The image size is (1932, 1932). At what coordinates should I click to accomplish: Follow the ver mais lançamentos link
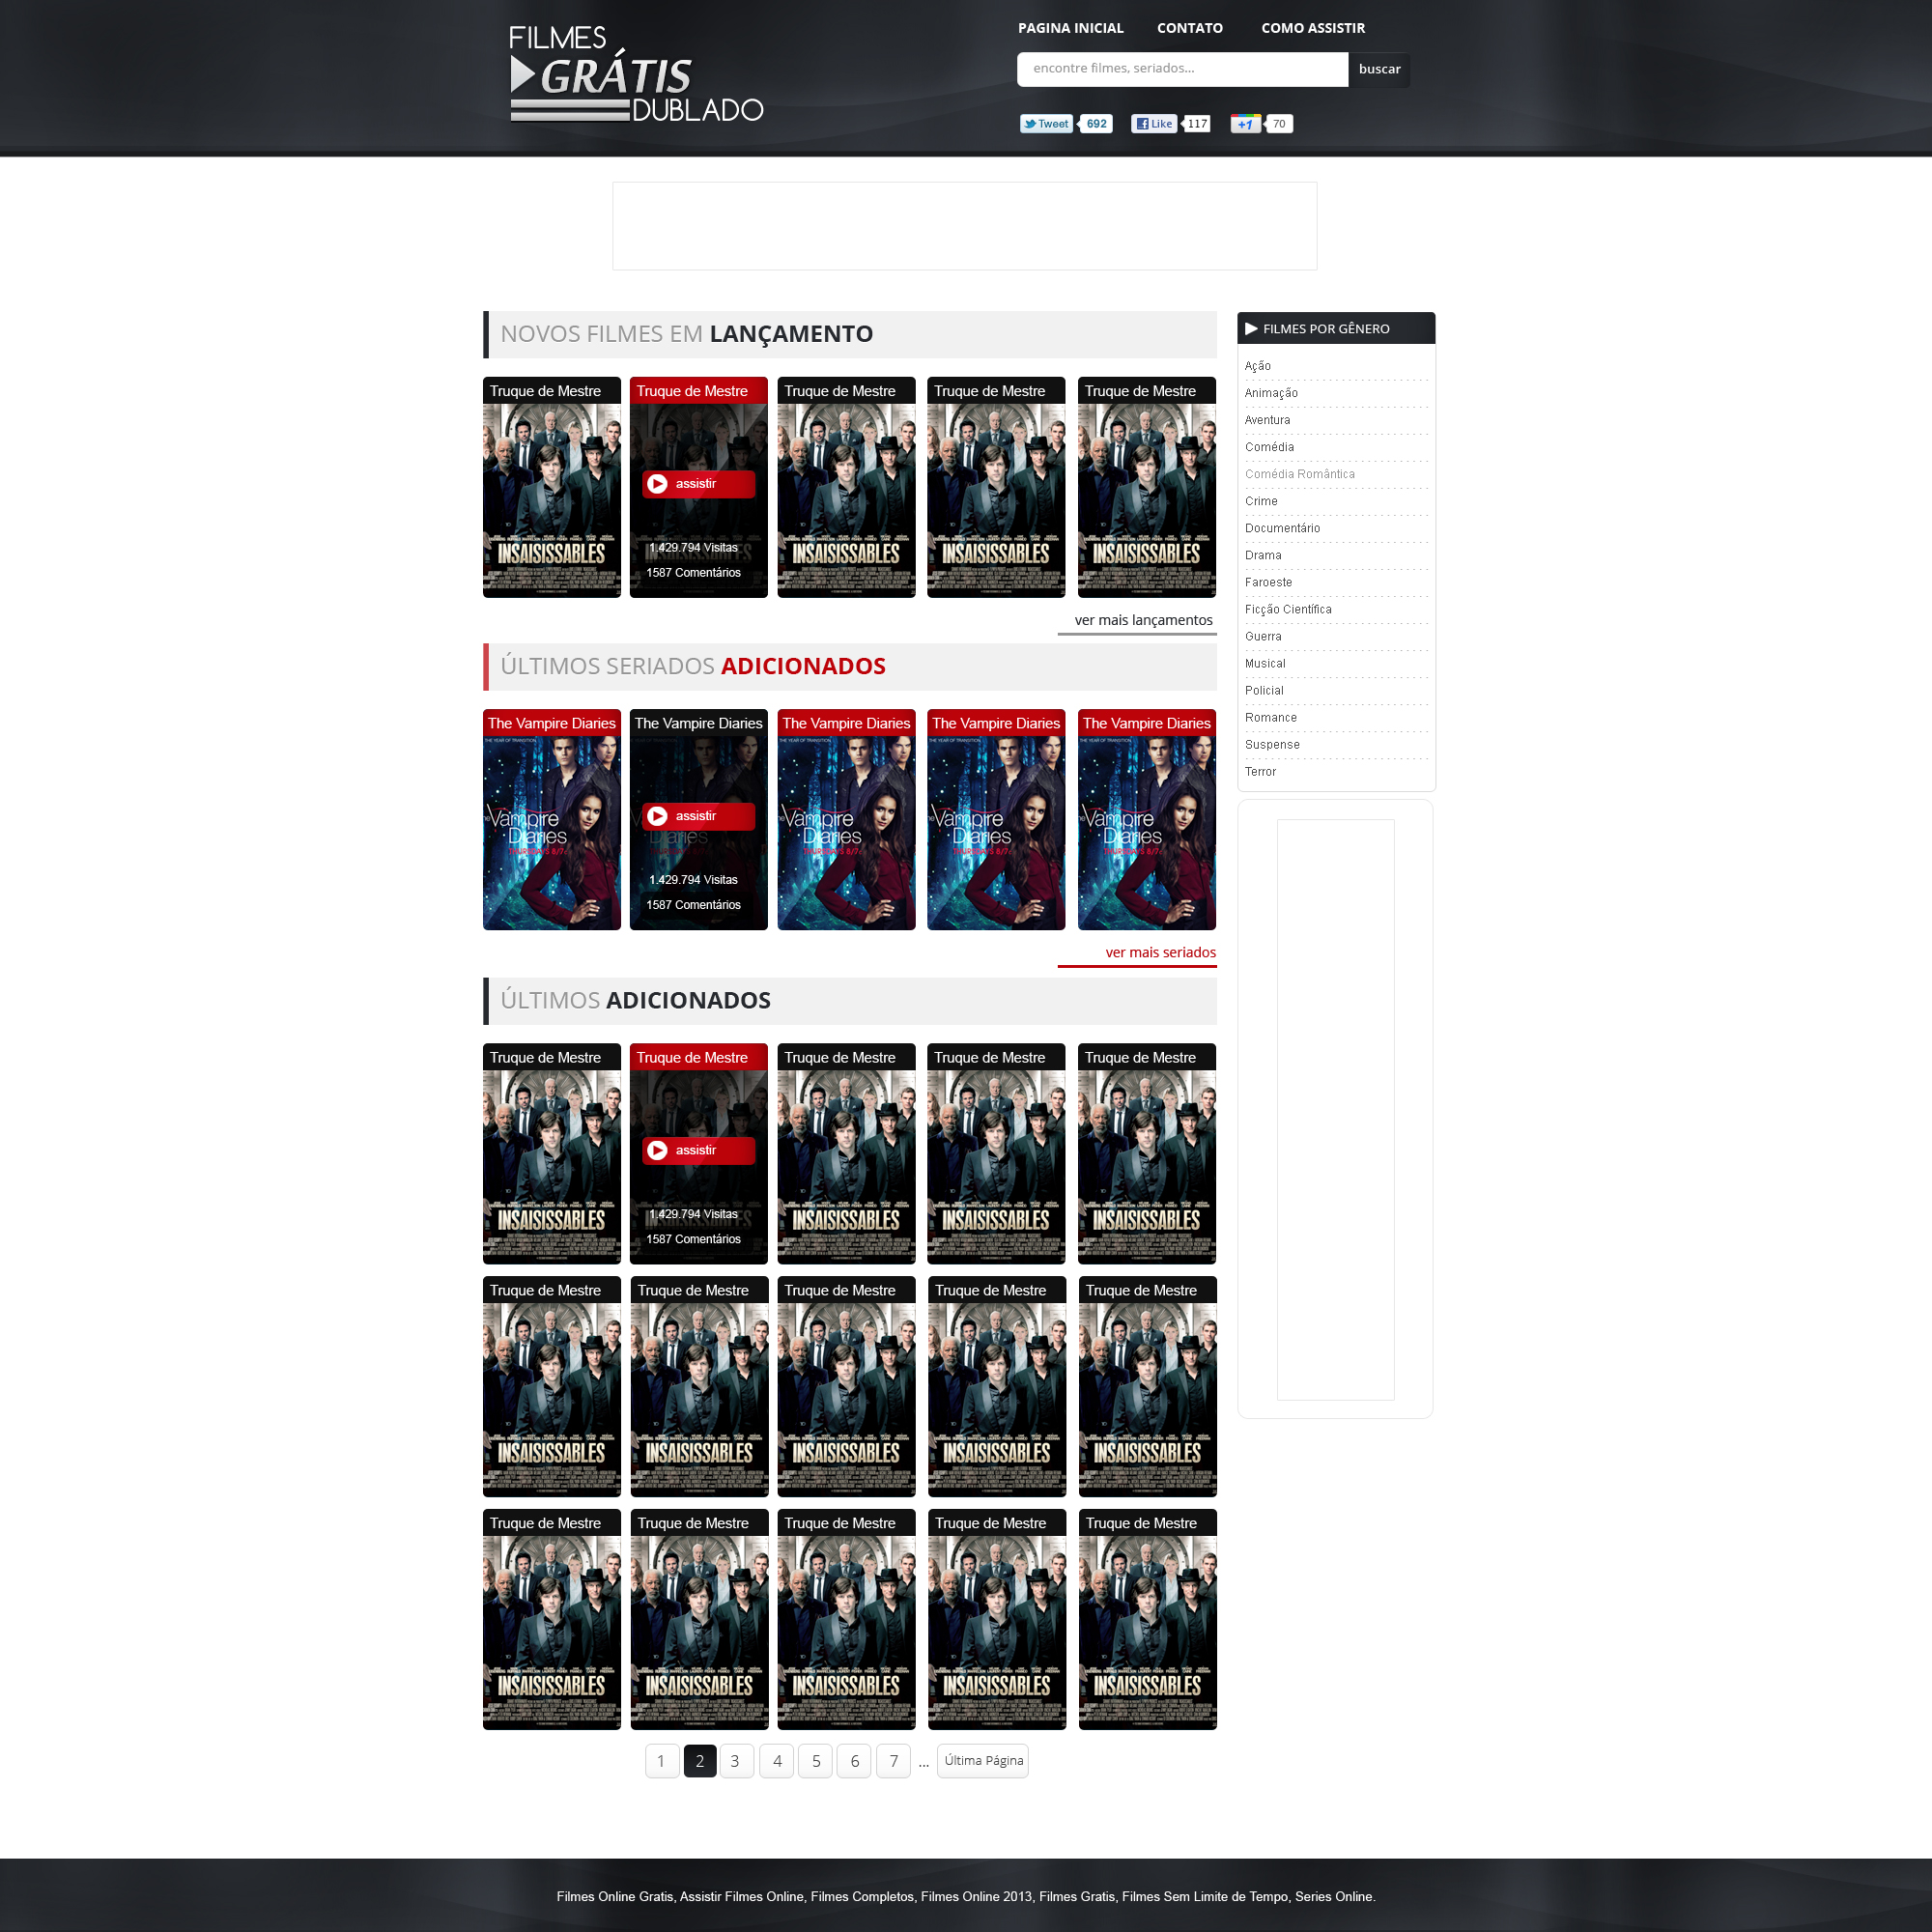point(1144,620)
